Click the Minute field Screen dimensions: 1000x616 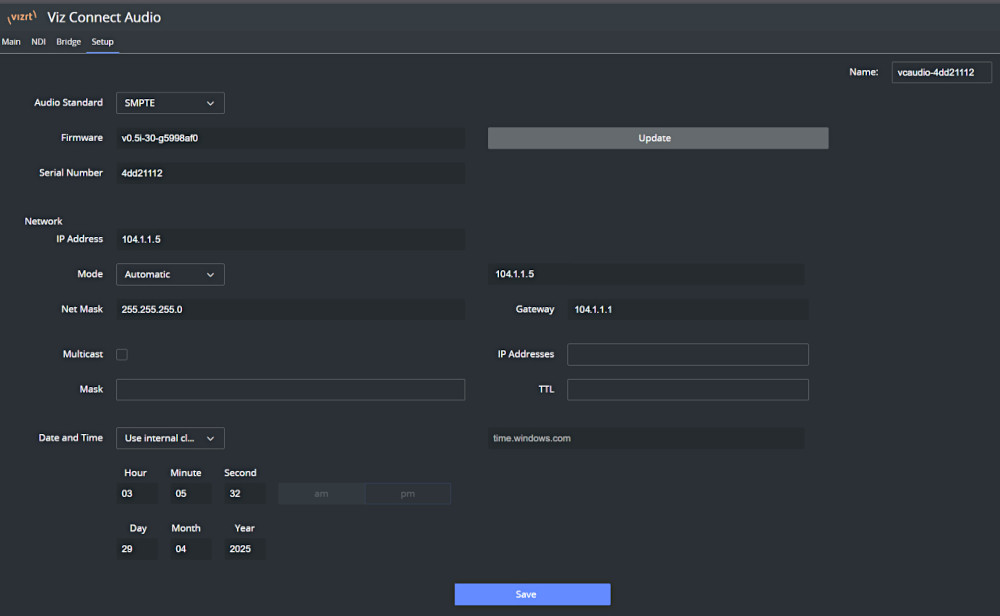point(190,494)
